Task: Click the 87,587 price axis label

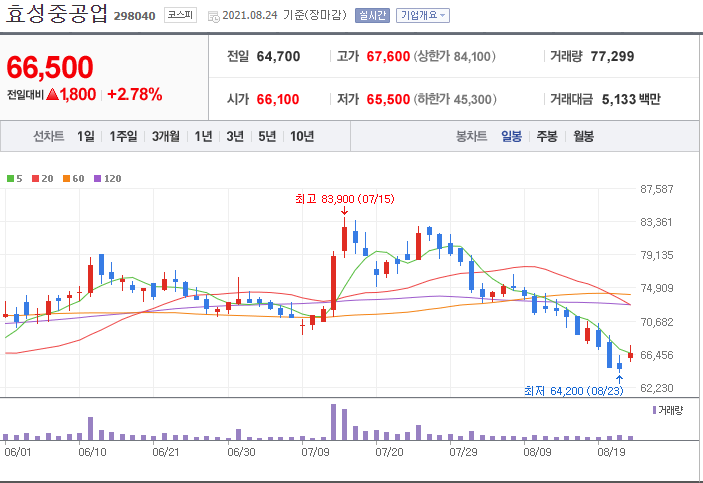Action: [657, 189]
